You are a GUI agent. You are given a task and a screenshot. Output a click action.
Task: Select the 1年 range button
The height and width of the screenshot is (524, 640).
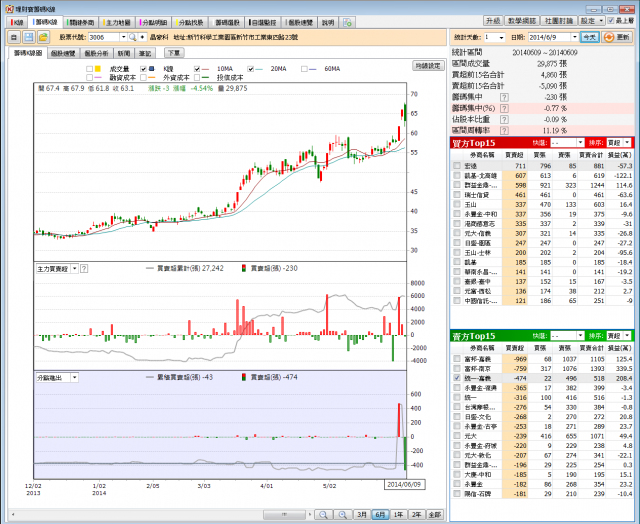[398, 515]
